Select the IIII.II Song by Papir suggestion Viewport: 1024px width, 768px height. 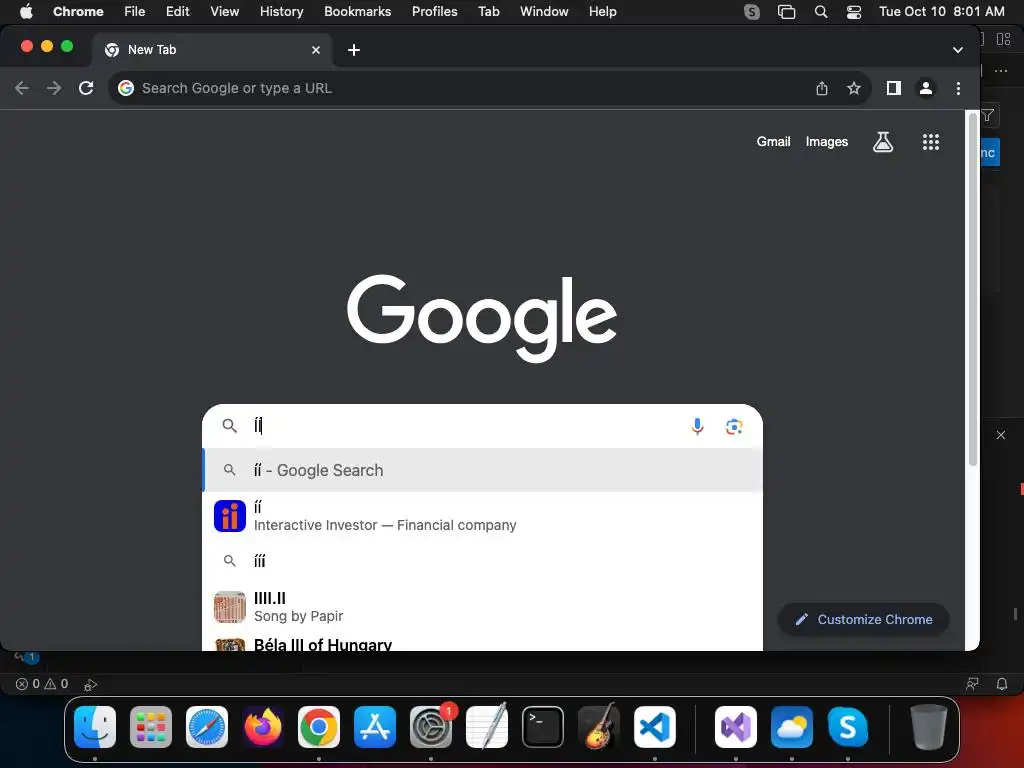(x=483, y=607)
